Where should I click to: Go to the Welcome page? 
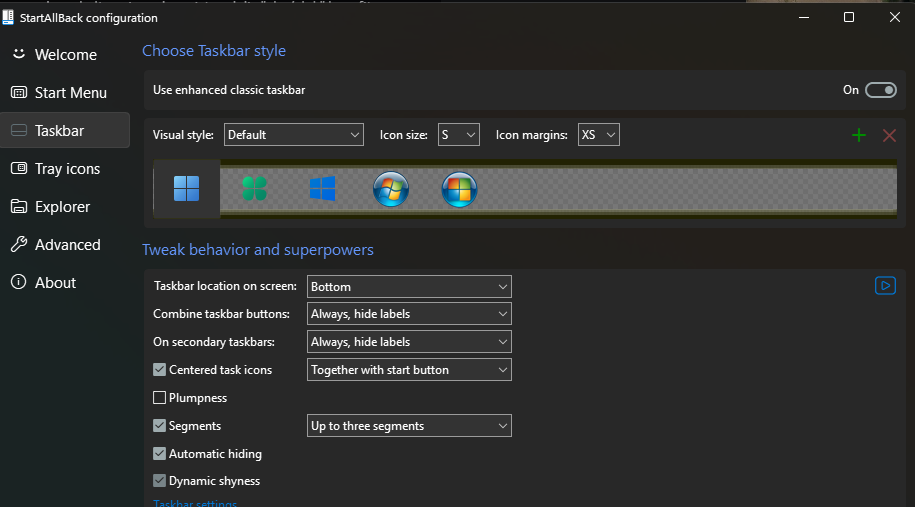[x=65, y=54]
